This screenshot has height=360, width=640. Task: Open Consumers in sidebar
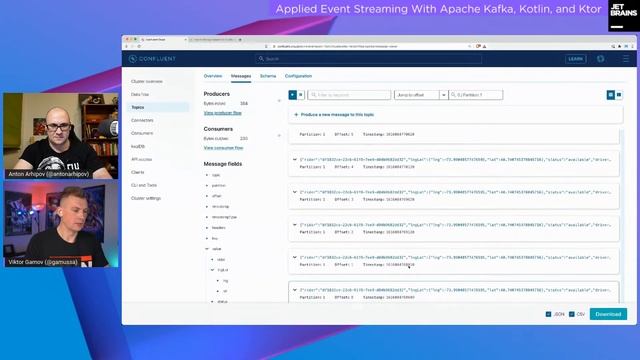point(142,133)
